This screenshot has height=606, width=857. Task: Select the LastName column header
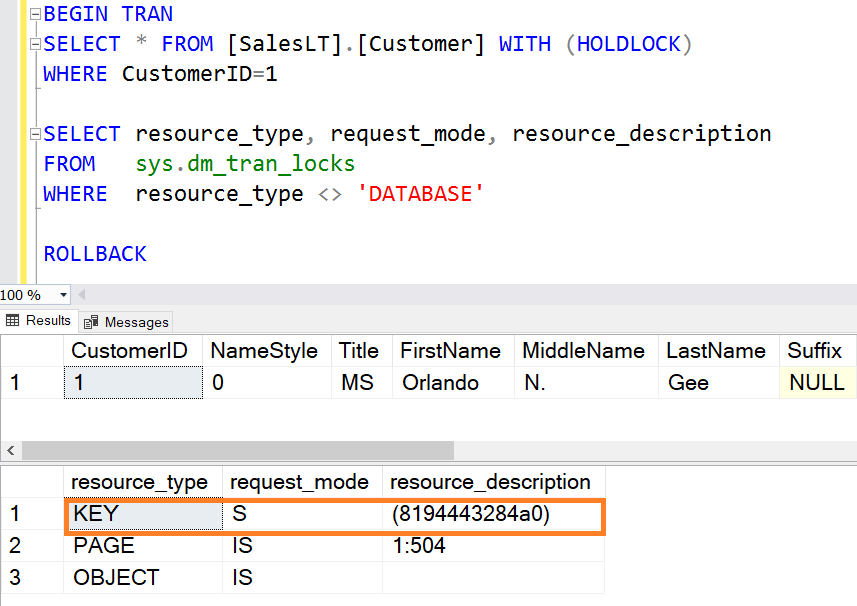(719, 351)
